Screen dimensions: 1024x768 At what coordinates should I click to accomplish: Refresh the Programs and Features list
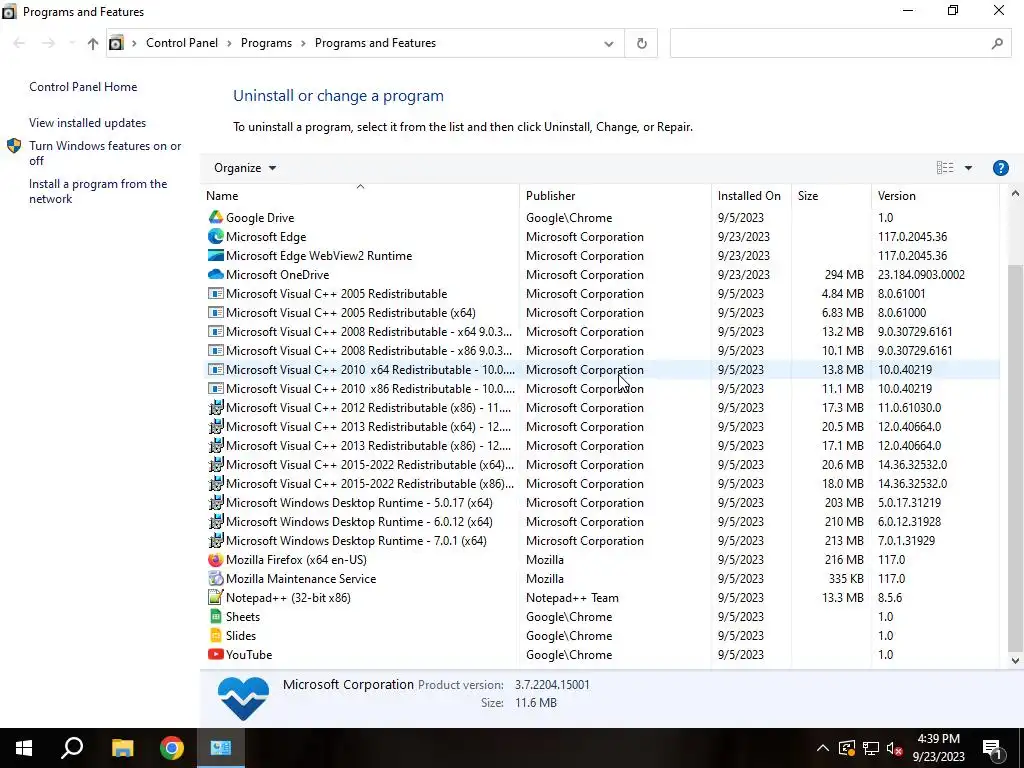point(641,43)
